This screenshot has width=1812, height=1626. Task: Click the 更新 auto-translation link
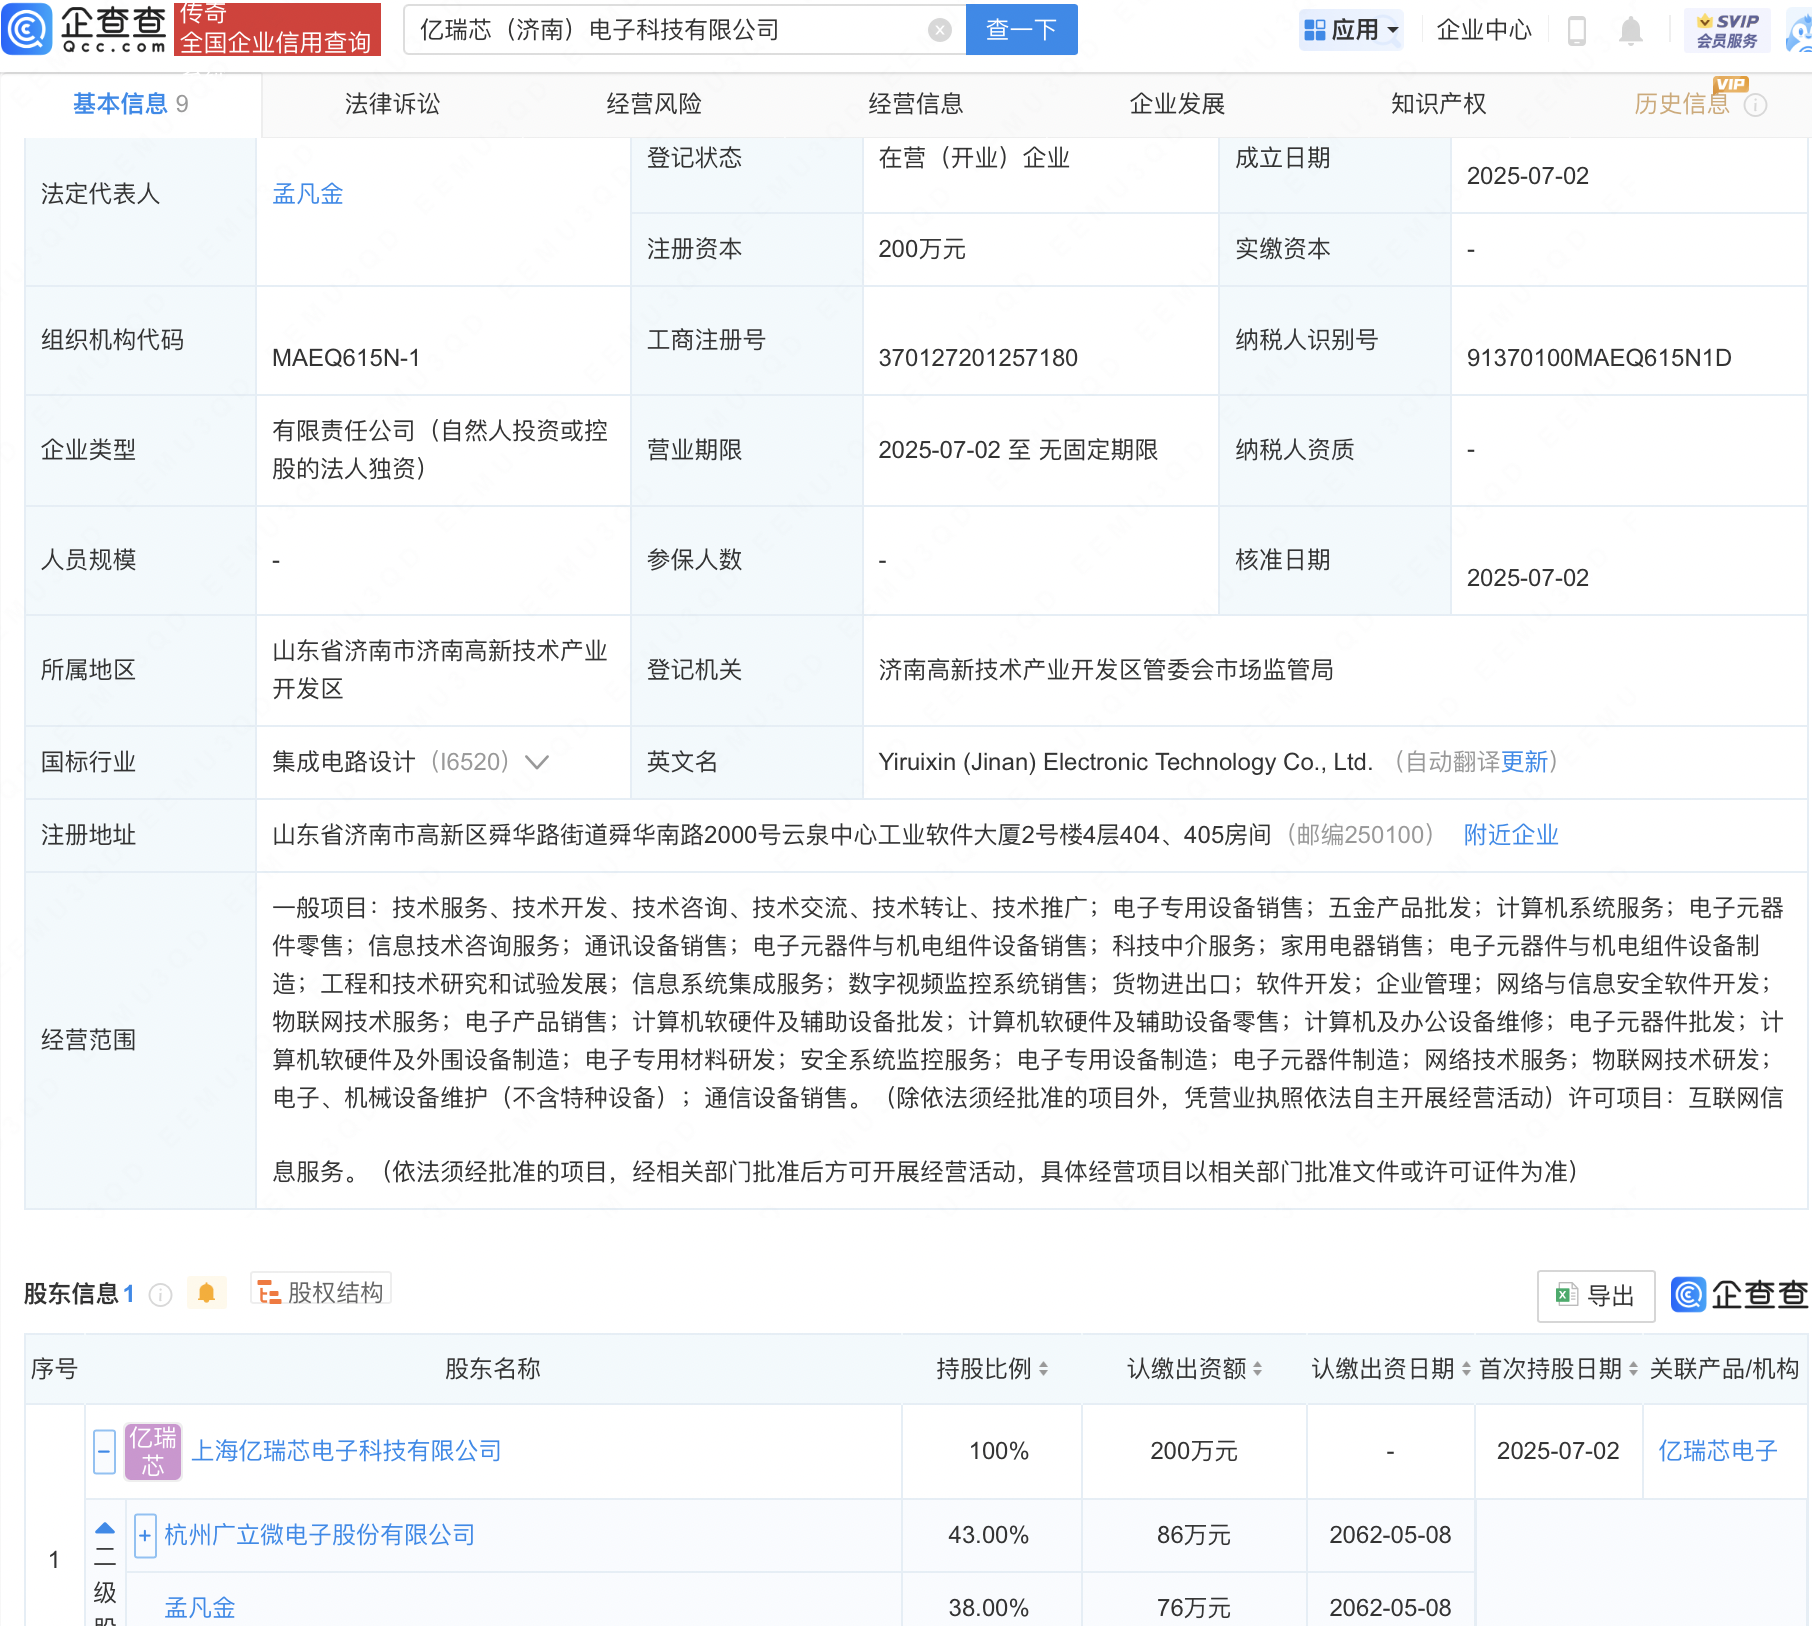1524,762
